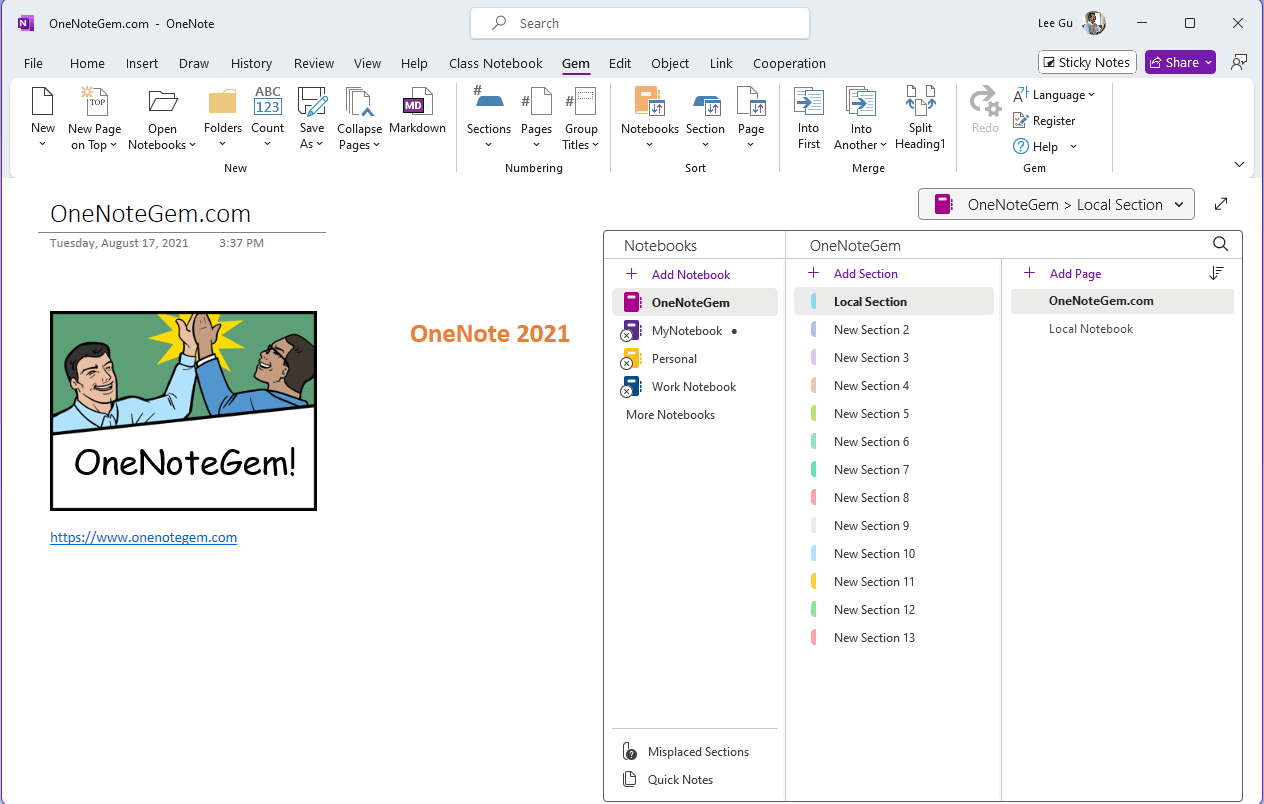Switch to the Object tab
The image size is (1264, 804).
pos(670,63)
